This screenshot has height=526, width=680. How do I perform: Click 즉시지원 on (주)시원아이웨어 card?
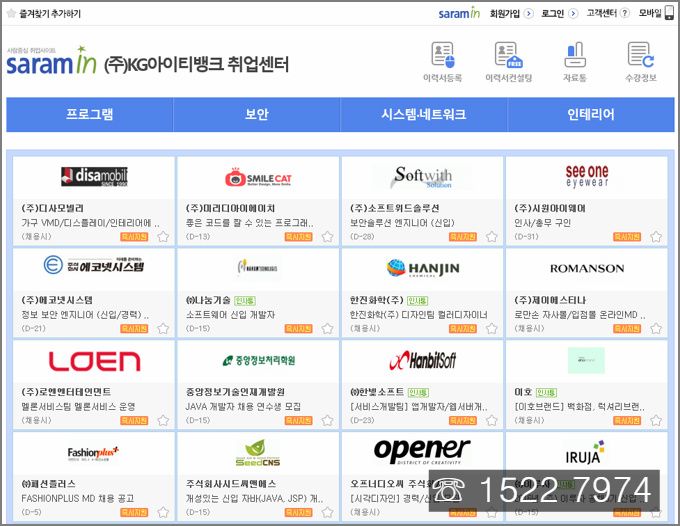click(x=627, y=237)
